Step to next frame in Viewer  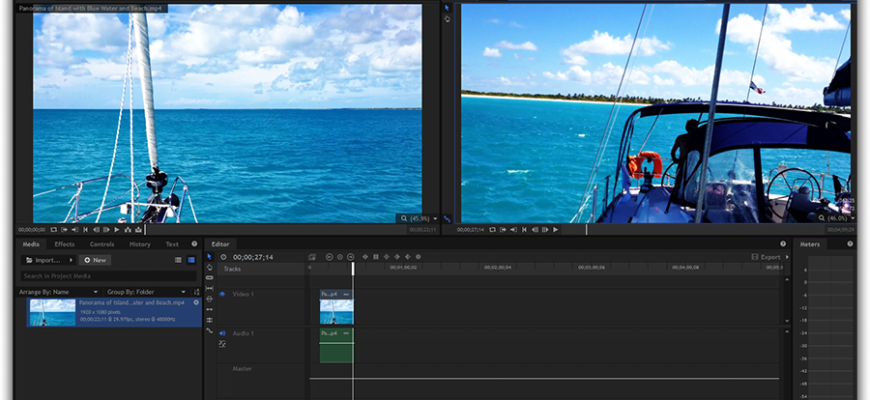coord(545,230)
